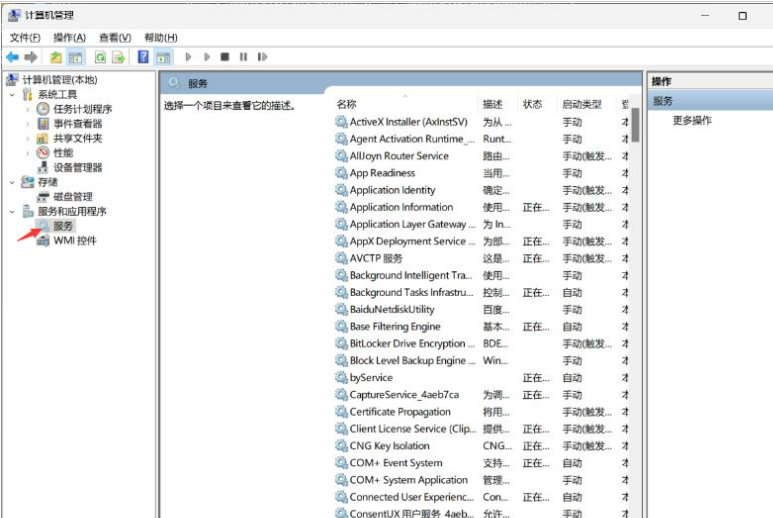Open the 文件(F) menu
This screenshot has height=518, width=773.
25,37
